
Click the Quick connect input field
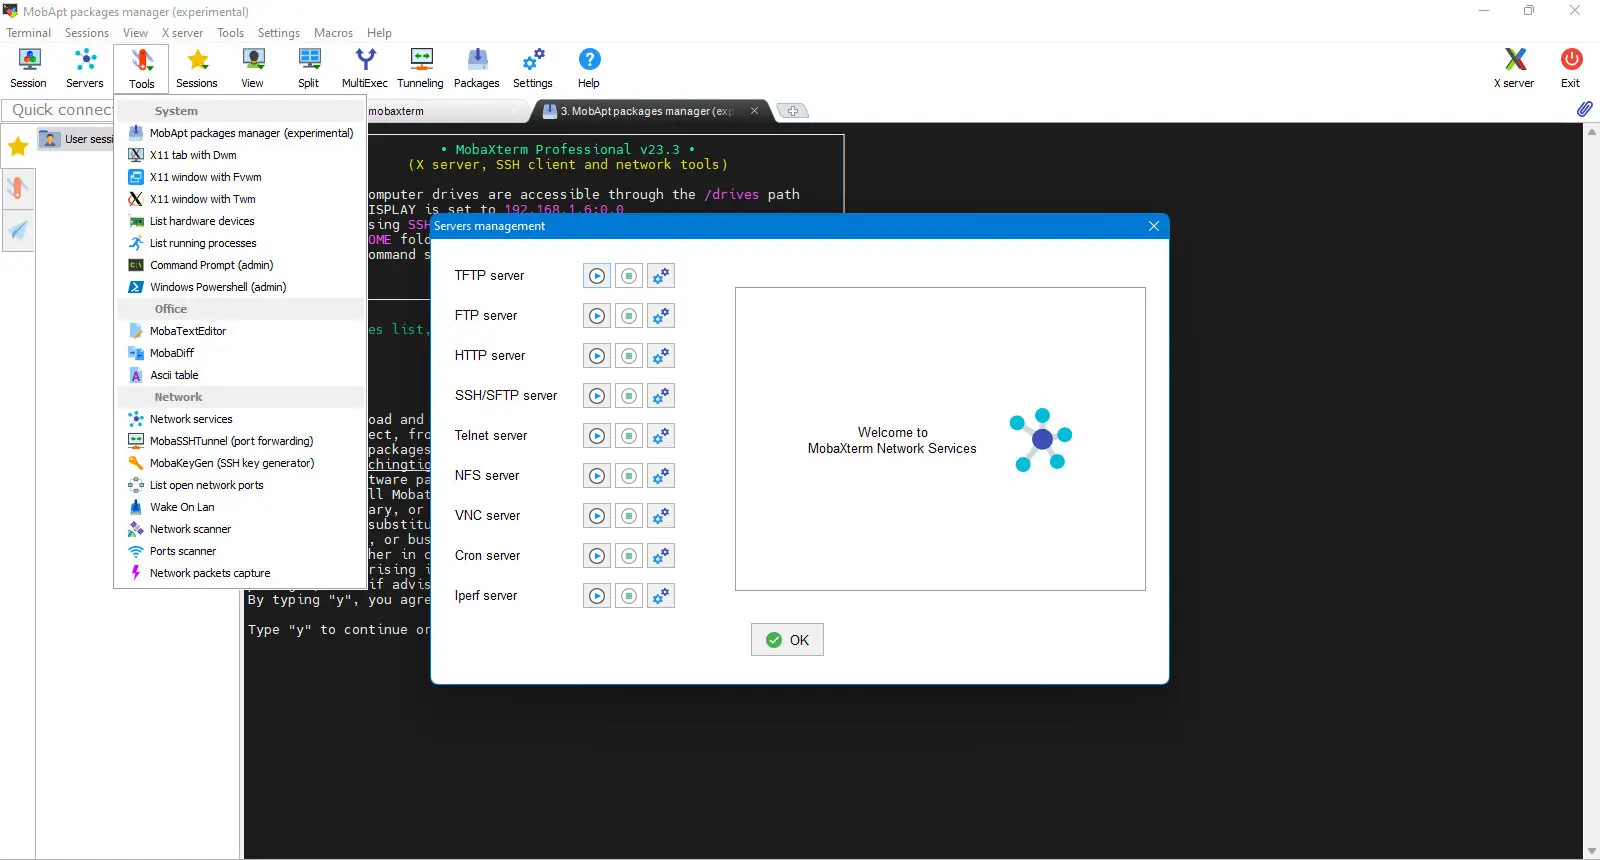click(58, 110)
